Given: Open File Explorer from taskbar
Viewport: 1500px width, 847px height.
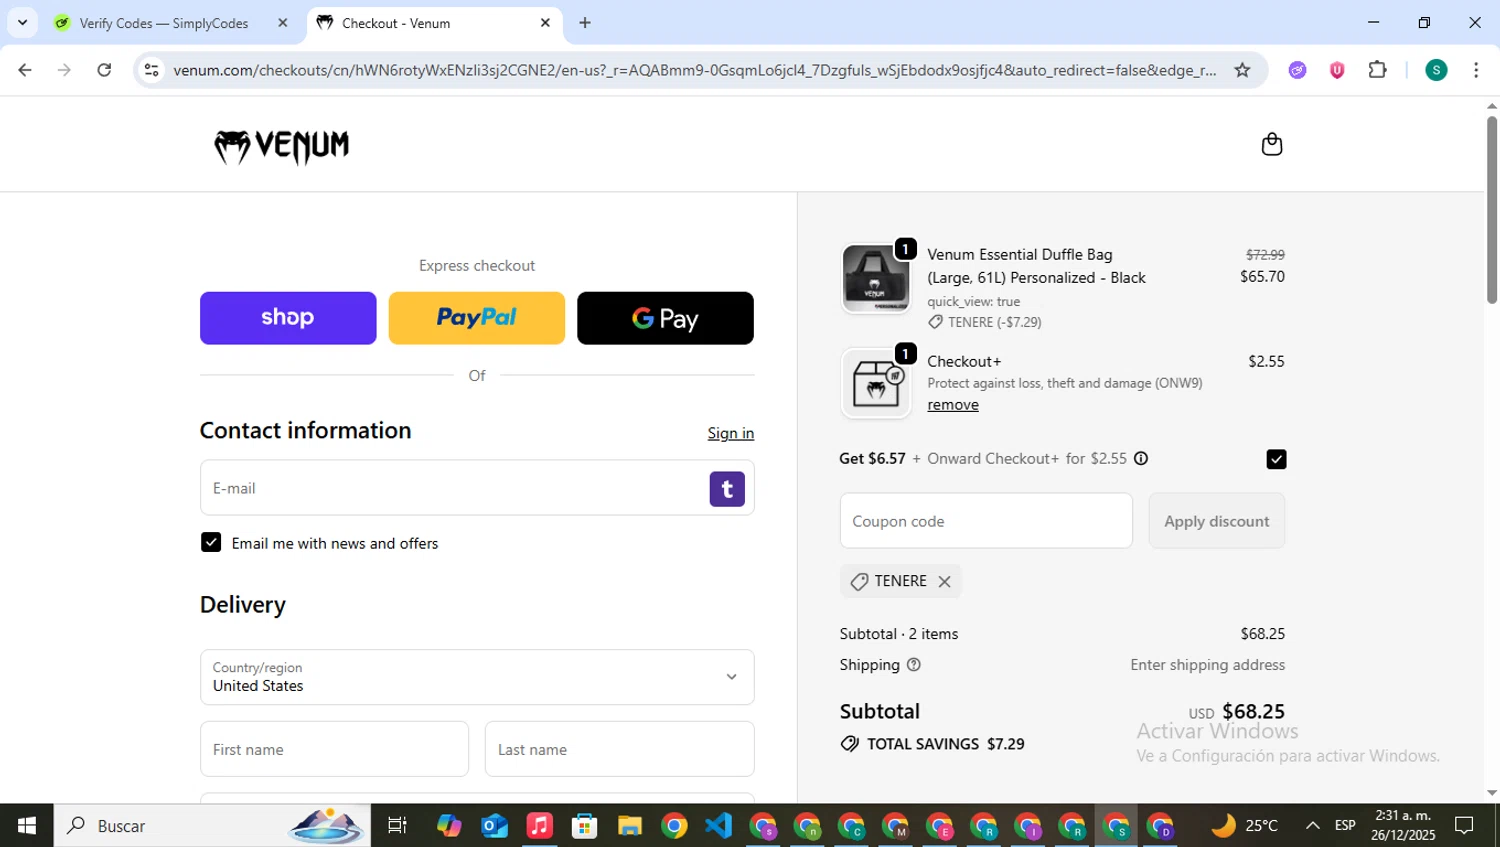Looking at the screenshot, I should point(629,825).
